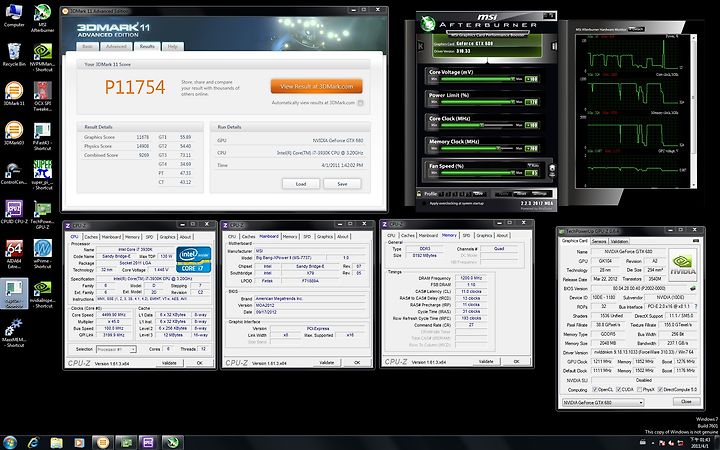Adjust the Fan Speed slider in Afterburner

pyautogui.click(x=476, y=173)
